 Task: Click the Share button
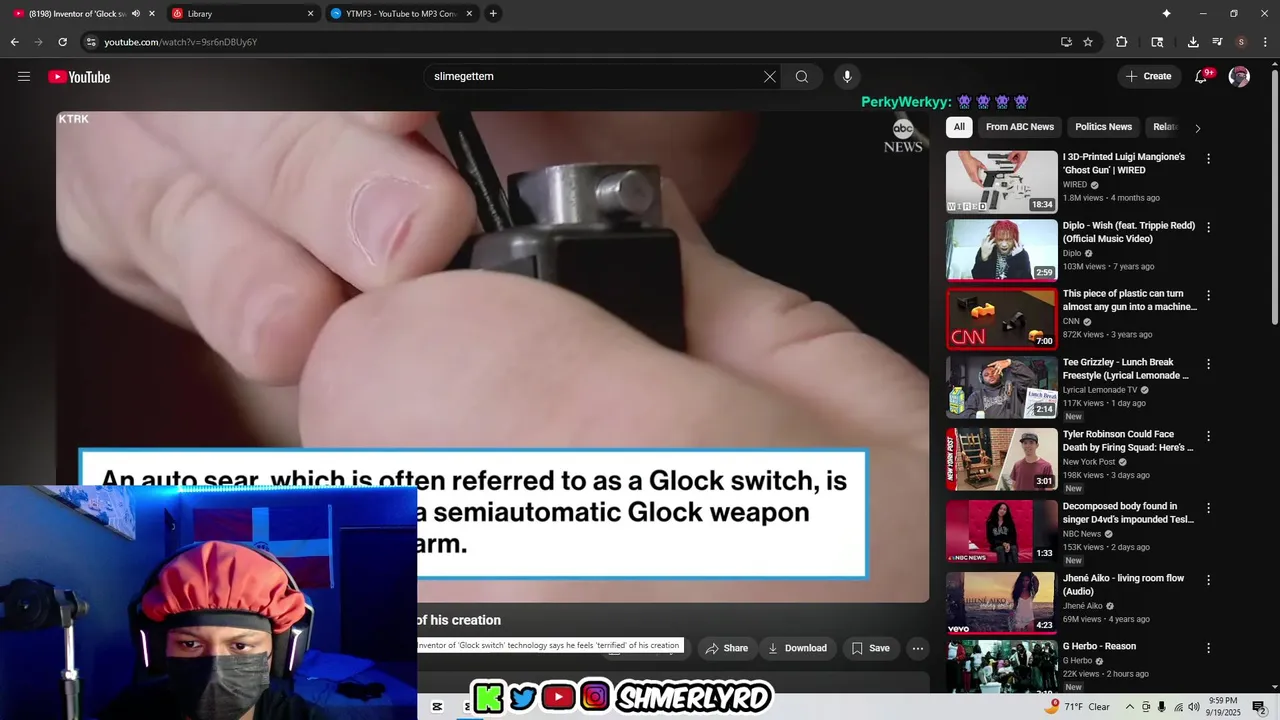tap(726, 648)
